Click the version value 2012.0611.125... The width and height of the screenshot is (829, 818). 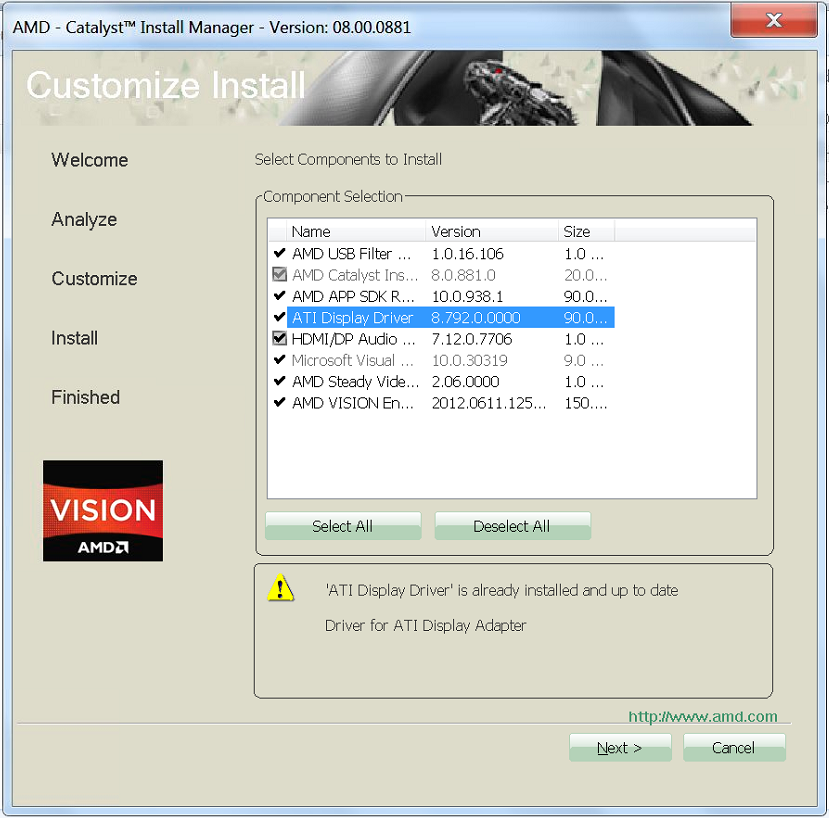(x=489, y=403)
